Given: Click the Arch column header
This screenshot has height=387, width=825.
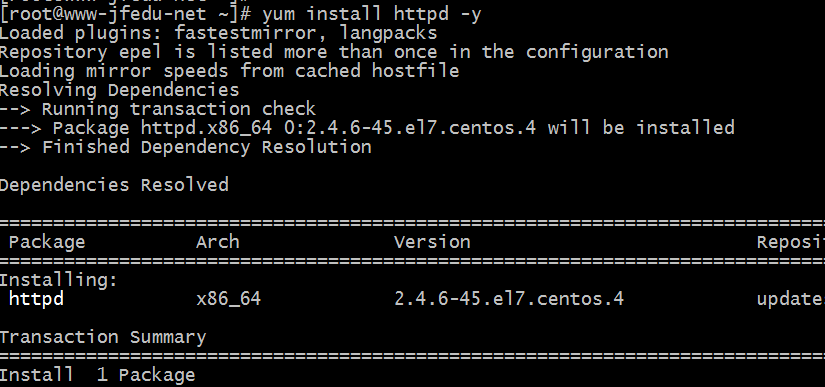Looking at the screenshot, I should coord(218,242).
